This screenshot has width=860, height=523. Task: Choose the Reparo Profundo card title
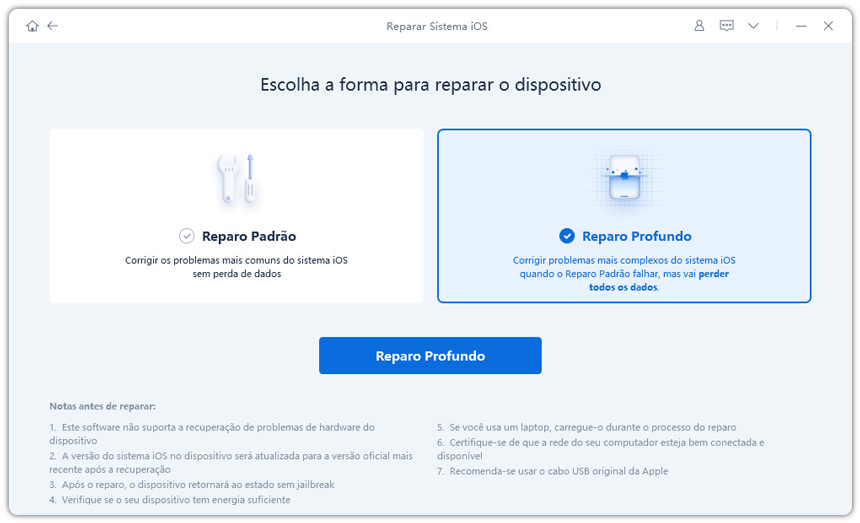(637, 236)
